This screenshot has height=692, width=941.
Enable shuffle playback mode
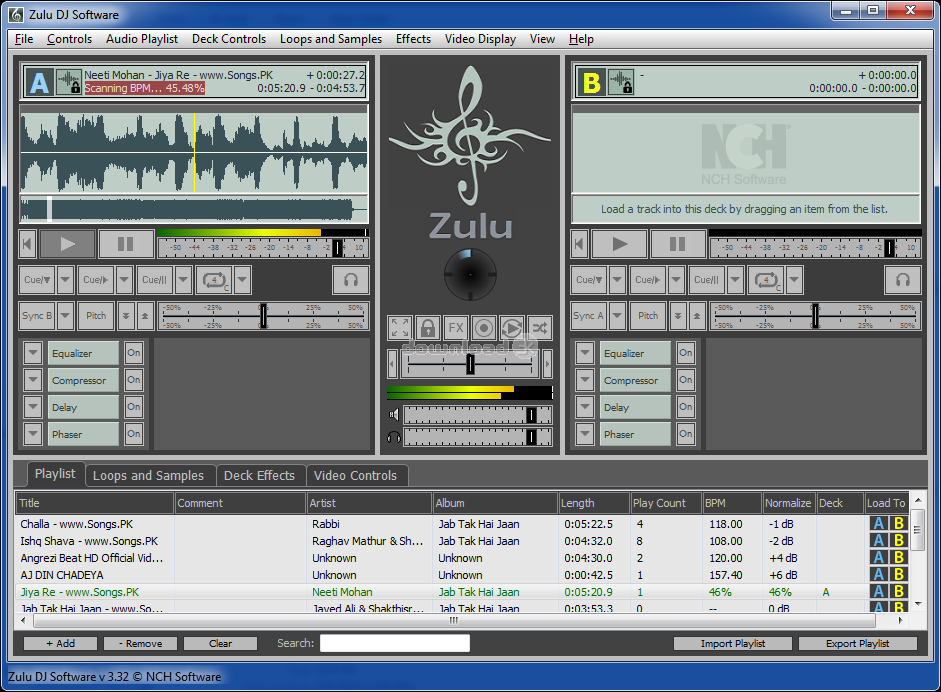click(x=538, y=328)
